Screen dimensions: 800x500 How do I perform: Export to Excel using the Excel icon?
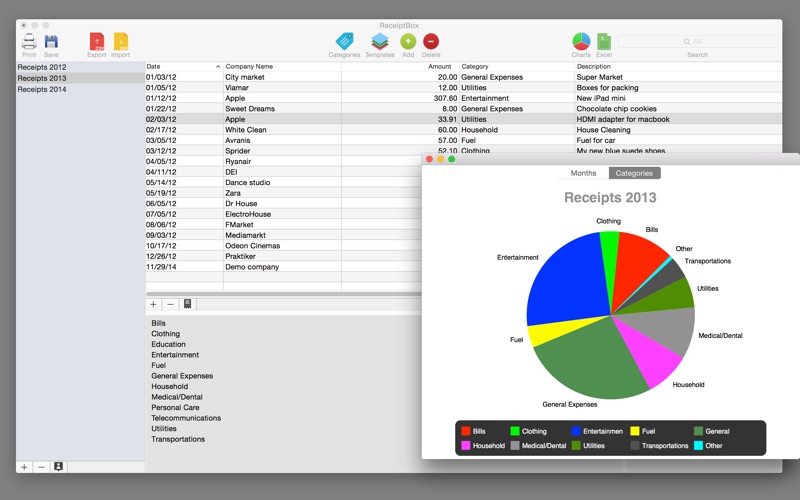[x=604, y=41]
